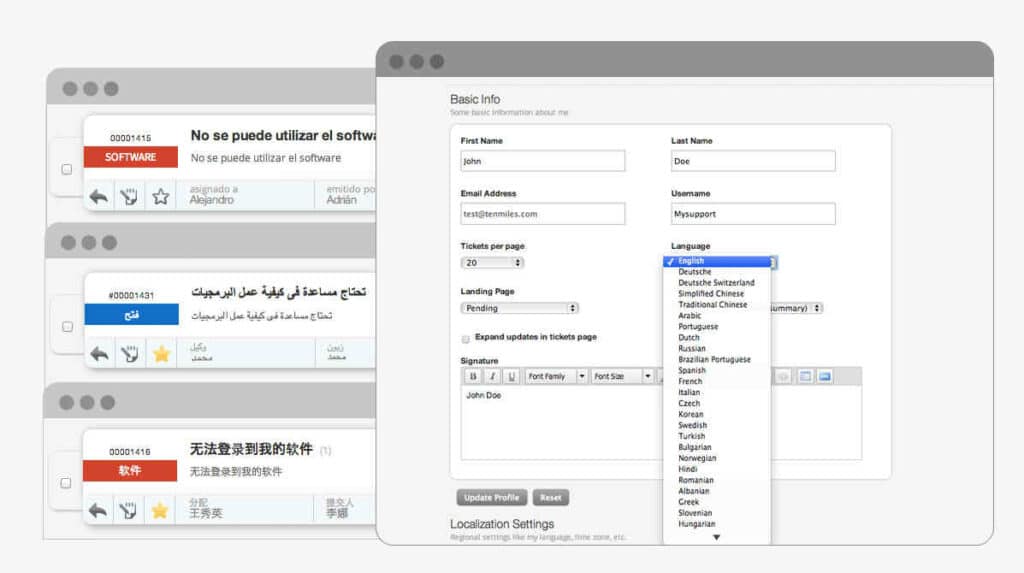Image resolution: width=1024 pixels, height=573 pixels.
Task: Select Greek language
Action: pyautogui.click(x=717, y=502)
